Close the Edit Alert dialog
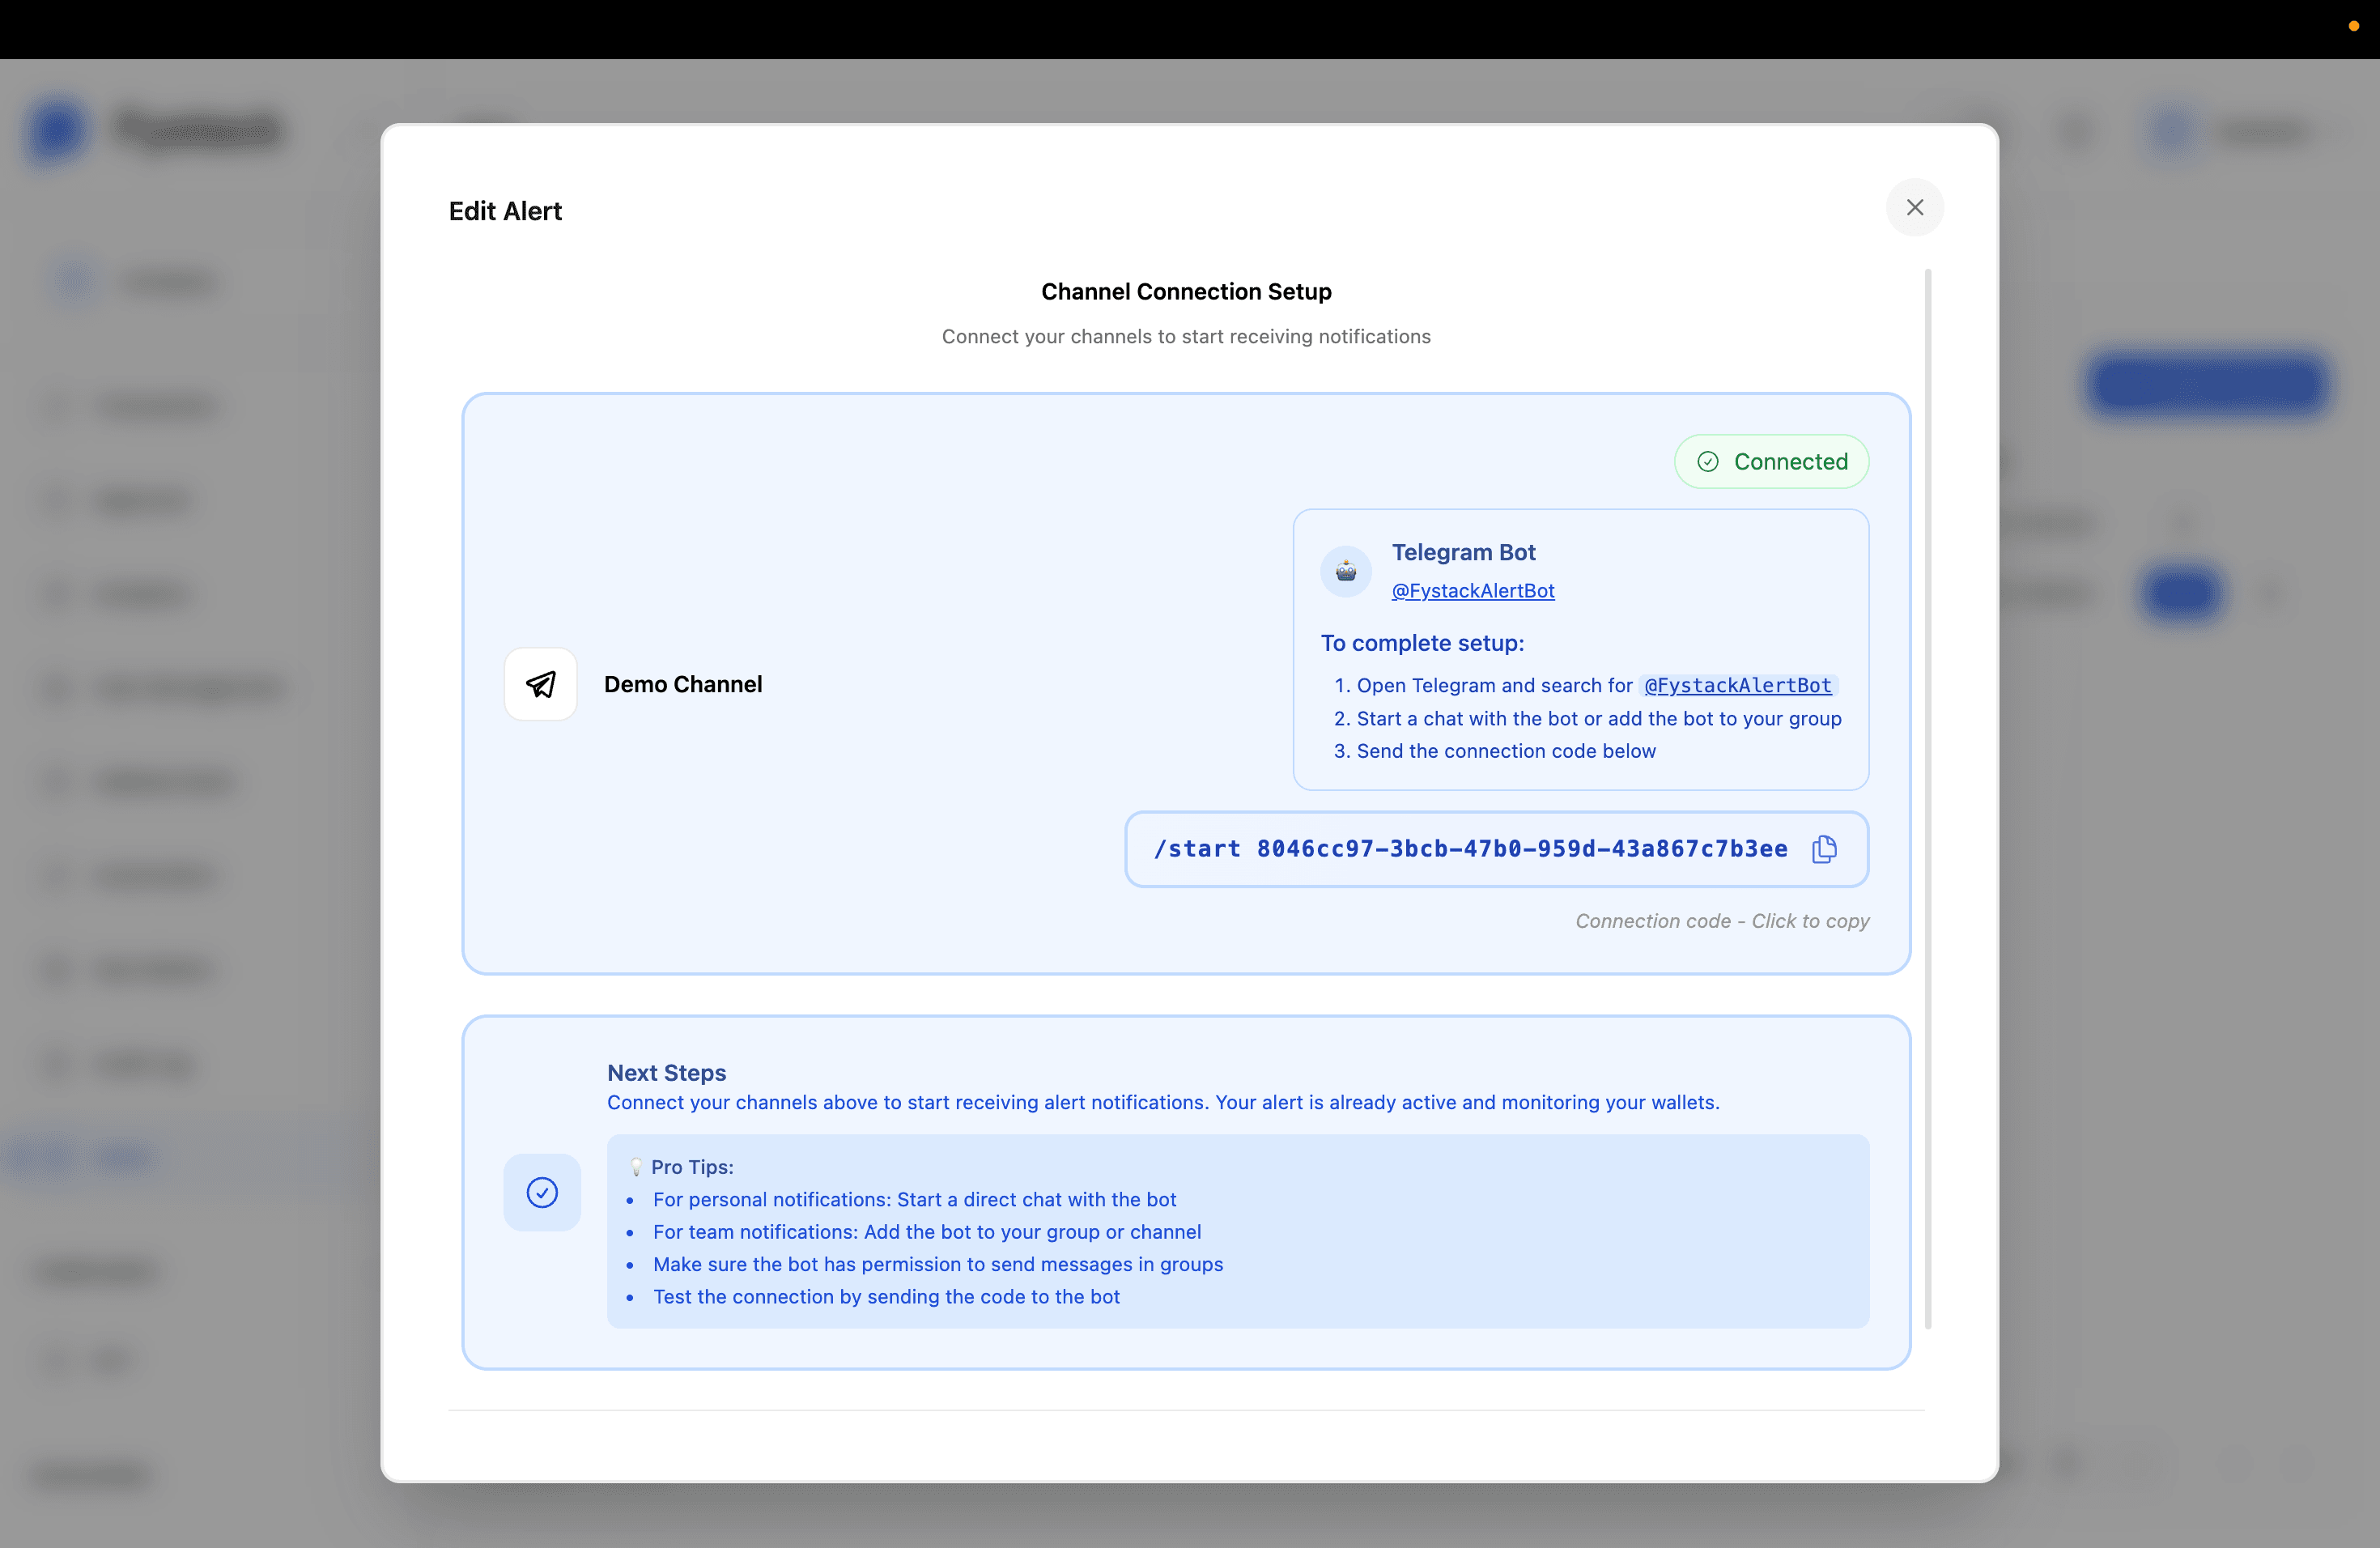Viewport: 2380px width, 1548px height. (x=1914, y=207)
